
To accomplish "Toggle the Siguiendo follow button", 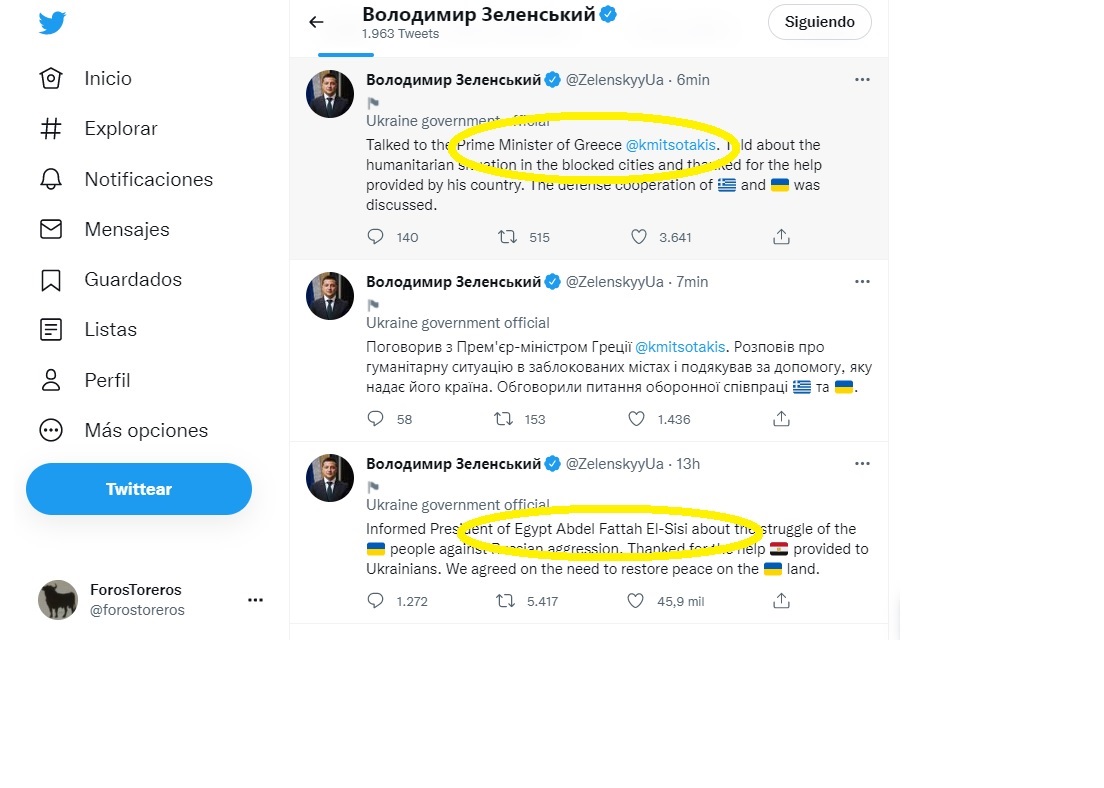I will [x=819, y=22].
